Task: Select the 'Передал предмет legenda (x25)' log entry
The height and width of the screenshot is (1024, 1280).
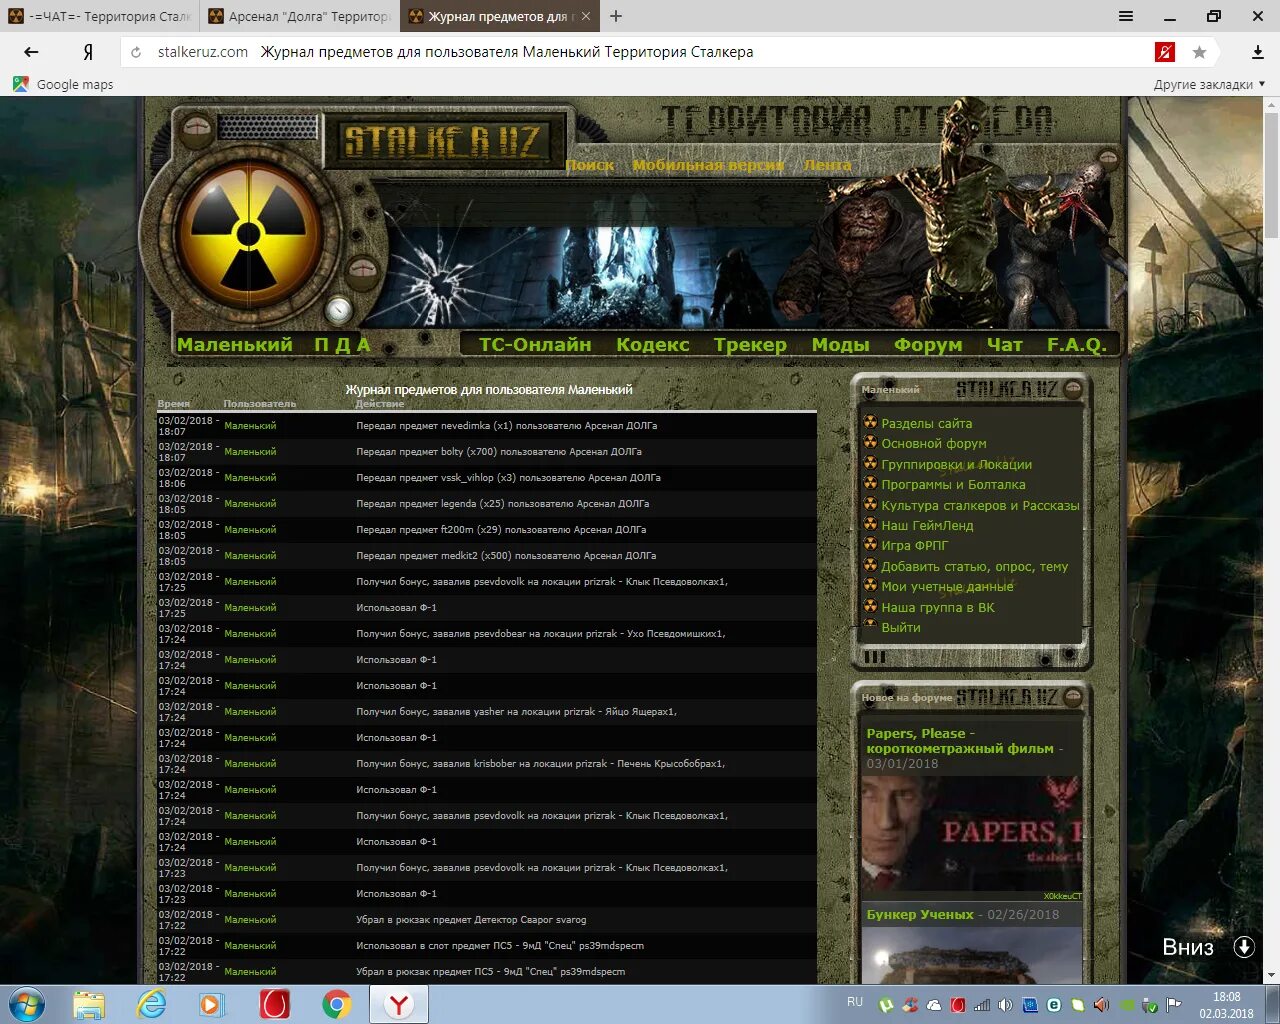Action: click(x=503, y=504)
